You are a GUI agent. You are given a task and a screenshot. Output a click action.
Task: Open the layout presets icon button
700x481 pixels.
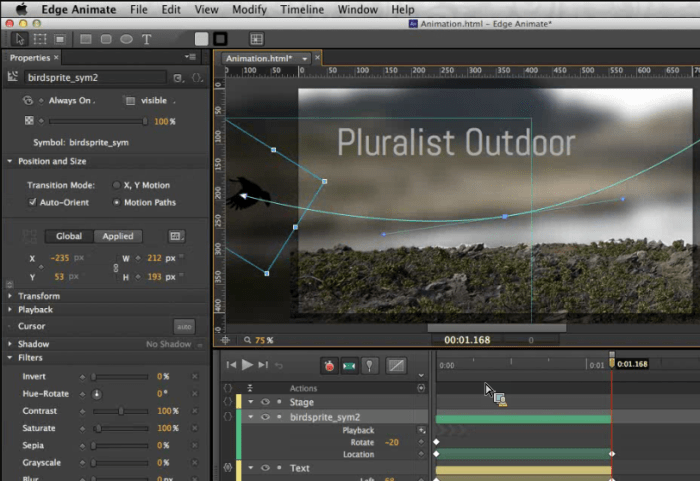point(176,236)
